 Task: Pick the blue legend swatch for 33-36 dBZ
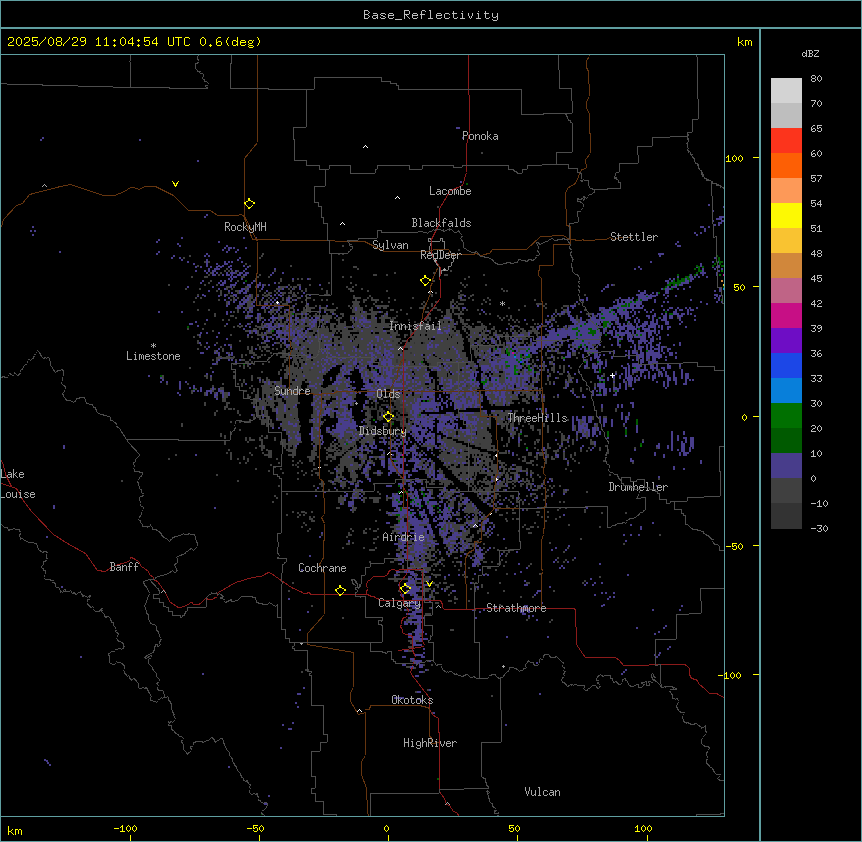[x=786, y=365]
